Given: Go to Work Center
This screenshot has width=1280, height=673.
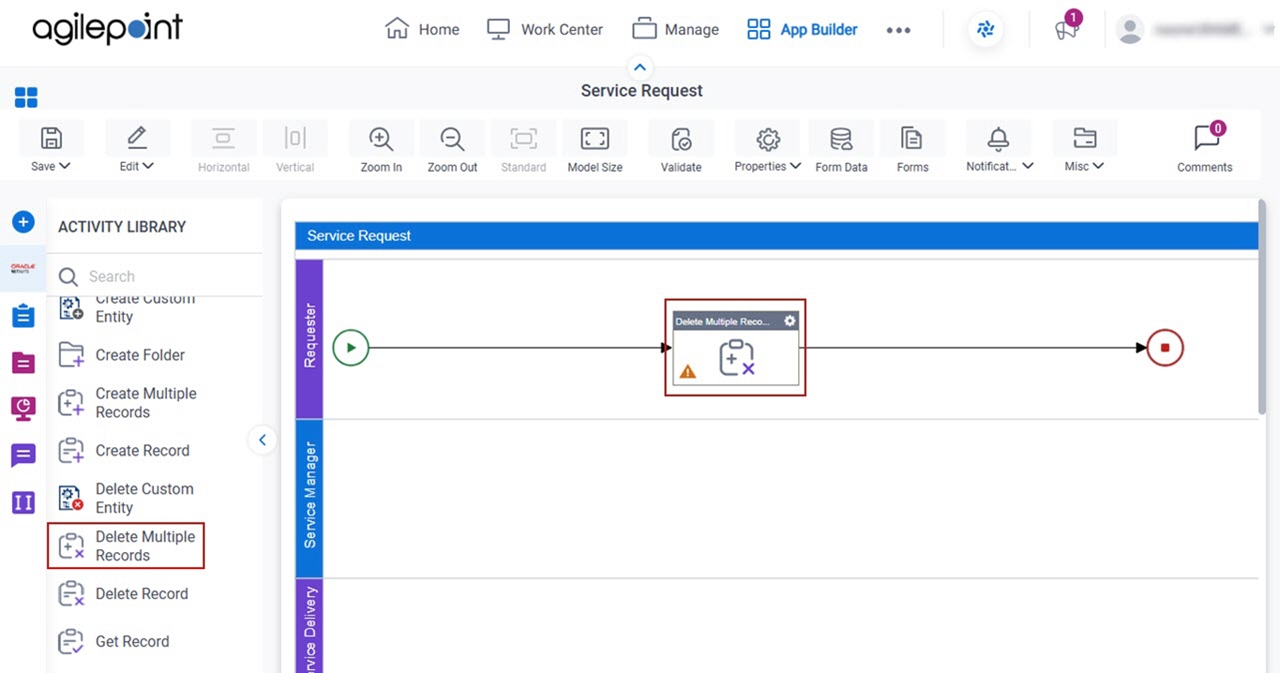Looking at the screenshot, I should coord(545,29).
